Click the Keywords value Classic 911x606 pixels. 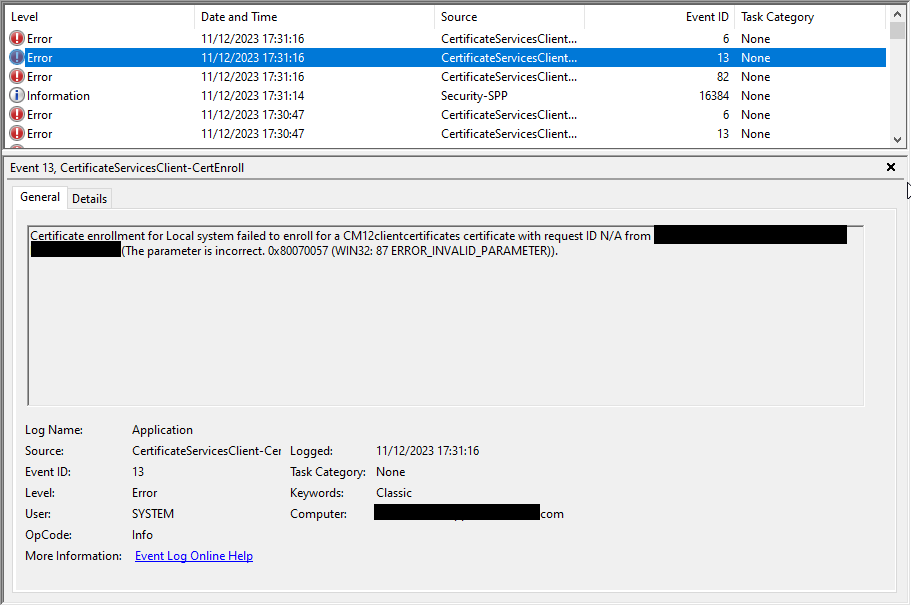click(394, 493)
